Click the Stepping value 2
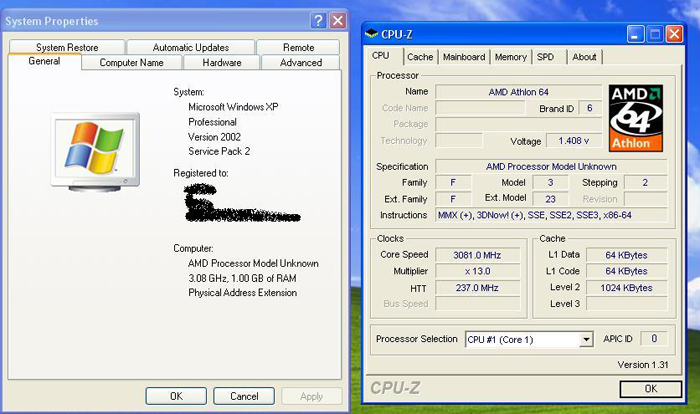700x414 pixels. point(645,182)
